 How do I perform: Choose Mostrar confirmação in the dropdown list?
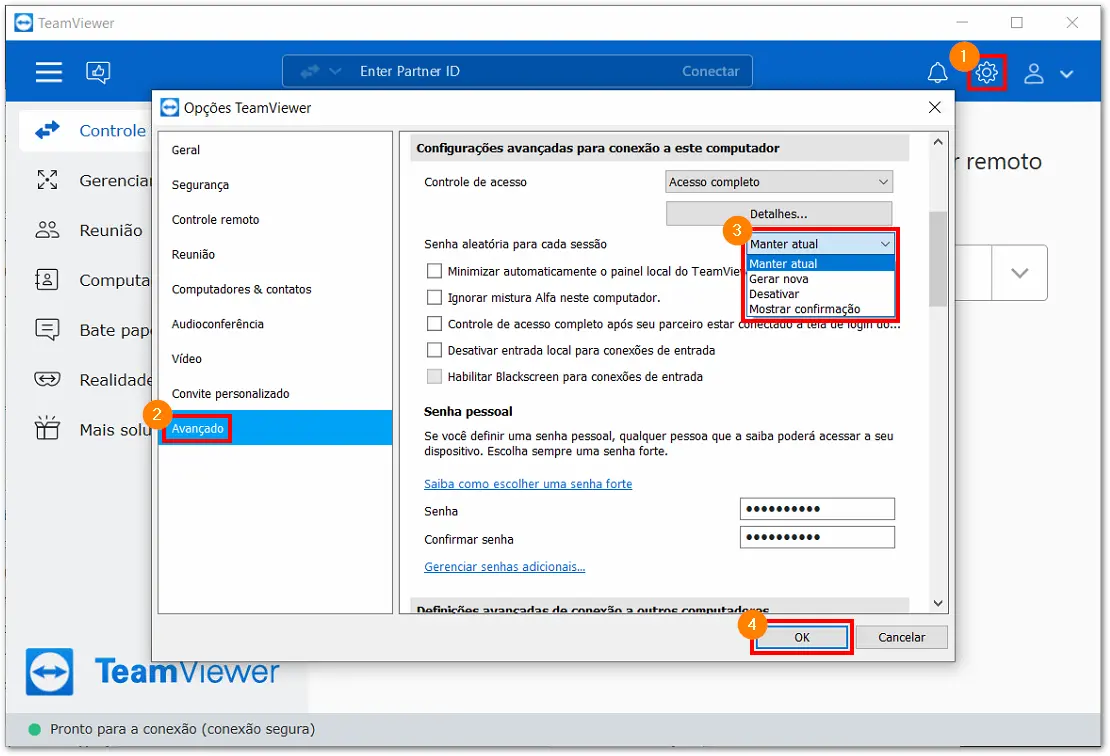pyautogui.click(x=820, y=309)
